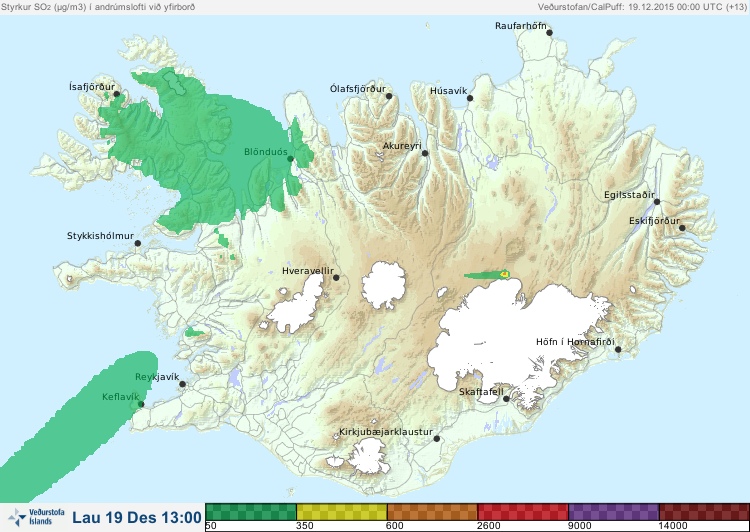Image resolution: width=750 pixels, height=532 pixels.
Task: Click the Keflavík label
Action: pyautogui.click(x=121, y=397)
